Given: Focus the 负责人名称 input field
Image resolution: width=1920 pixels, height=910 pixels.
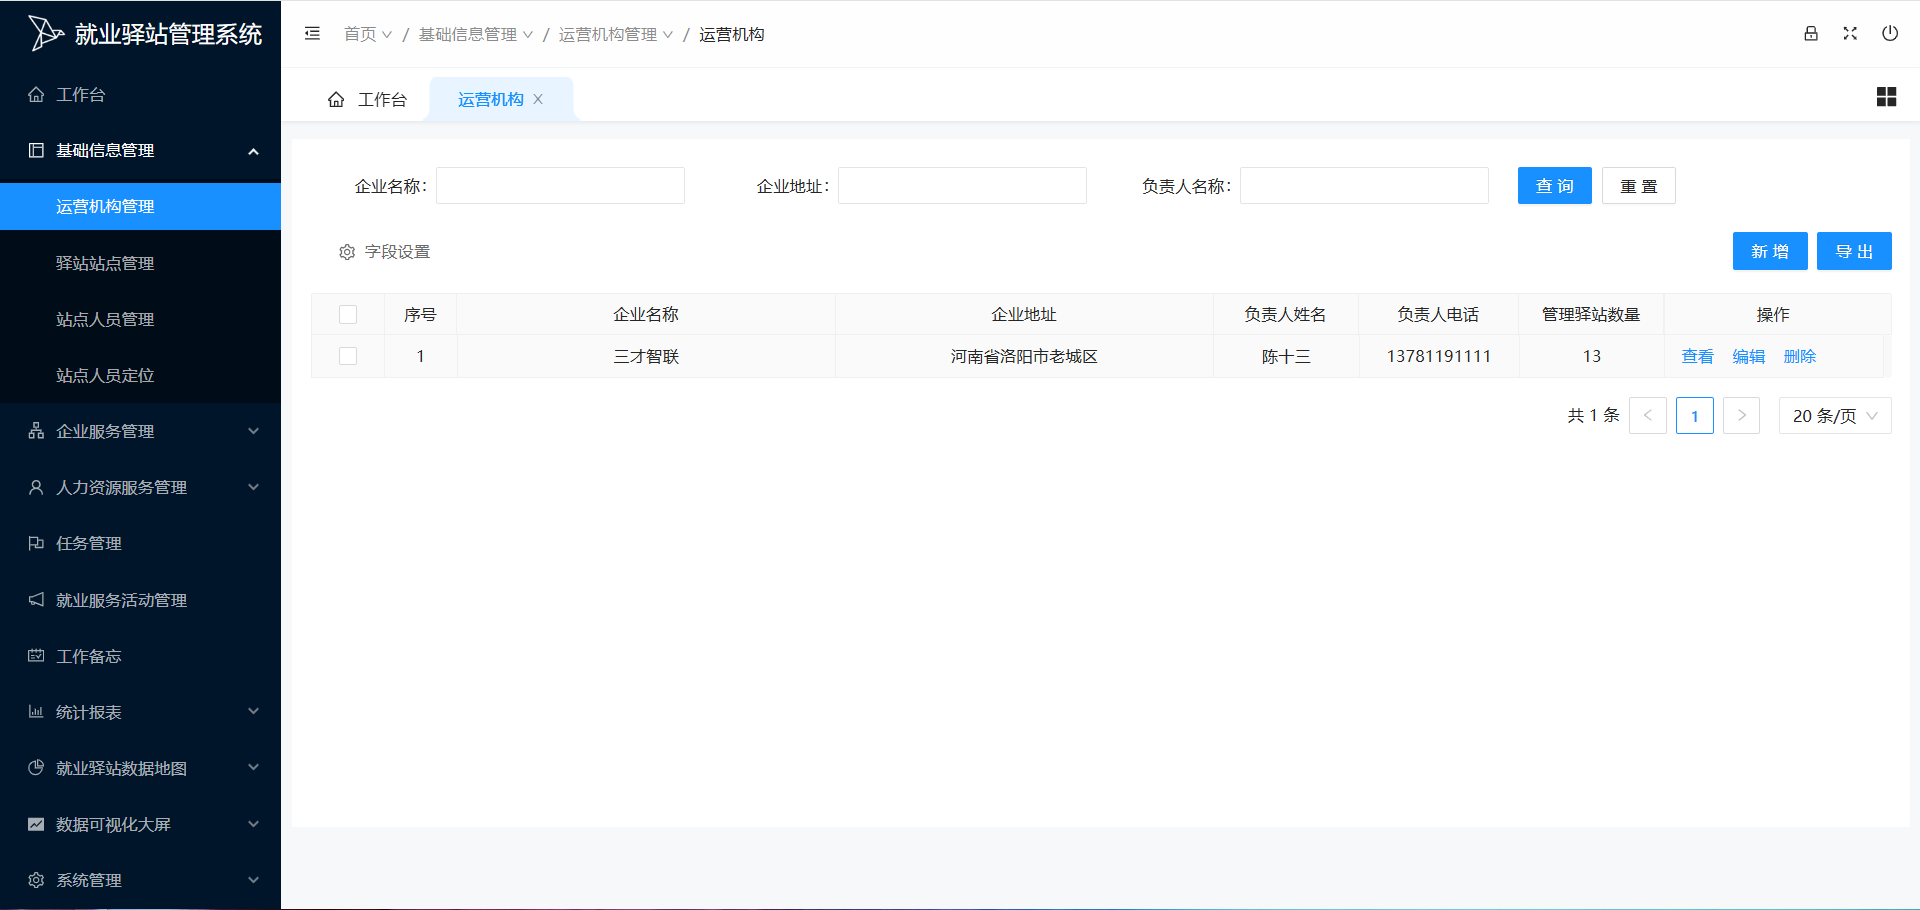Looking at the screenshot, I should tap(1364, 186).
